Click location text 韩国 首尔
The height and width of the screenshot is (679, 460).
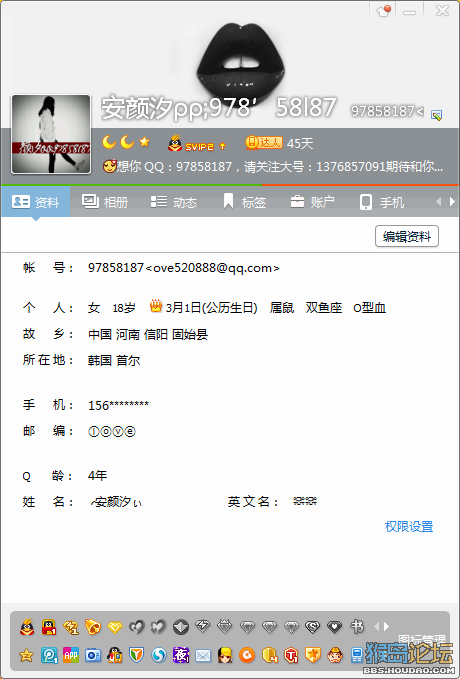(114, 360)
